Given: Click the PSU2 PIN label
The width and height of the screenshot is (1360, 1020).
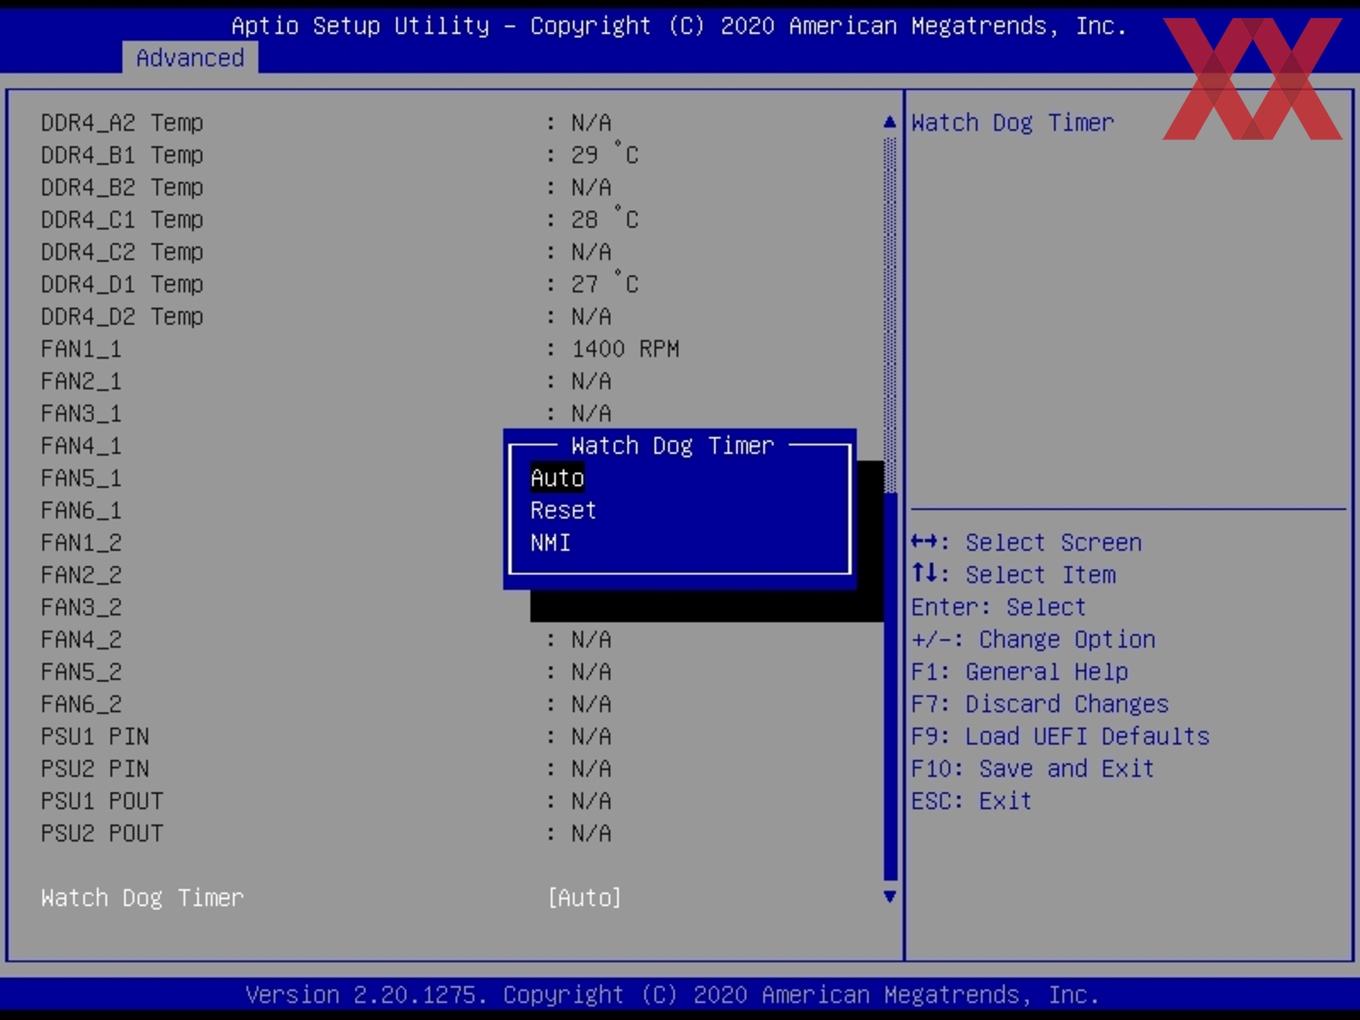Looking at the screenshot, I should (x=95, y=769).
